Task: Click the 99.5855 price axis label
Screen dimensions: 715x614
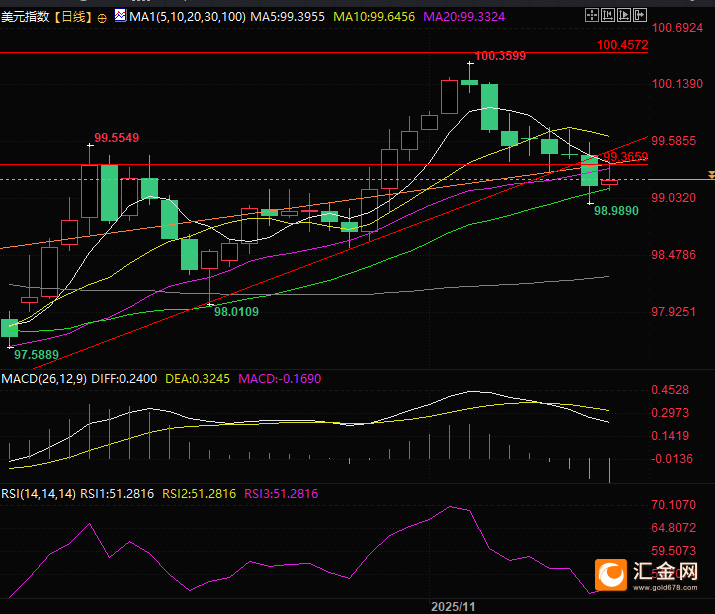Action: [674, 140]
